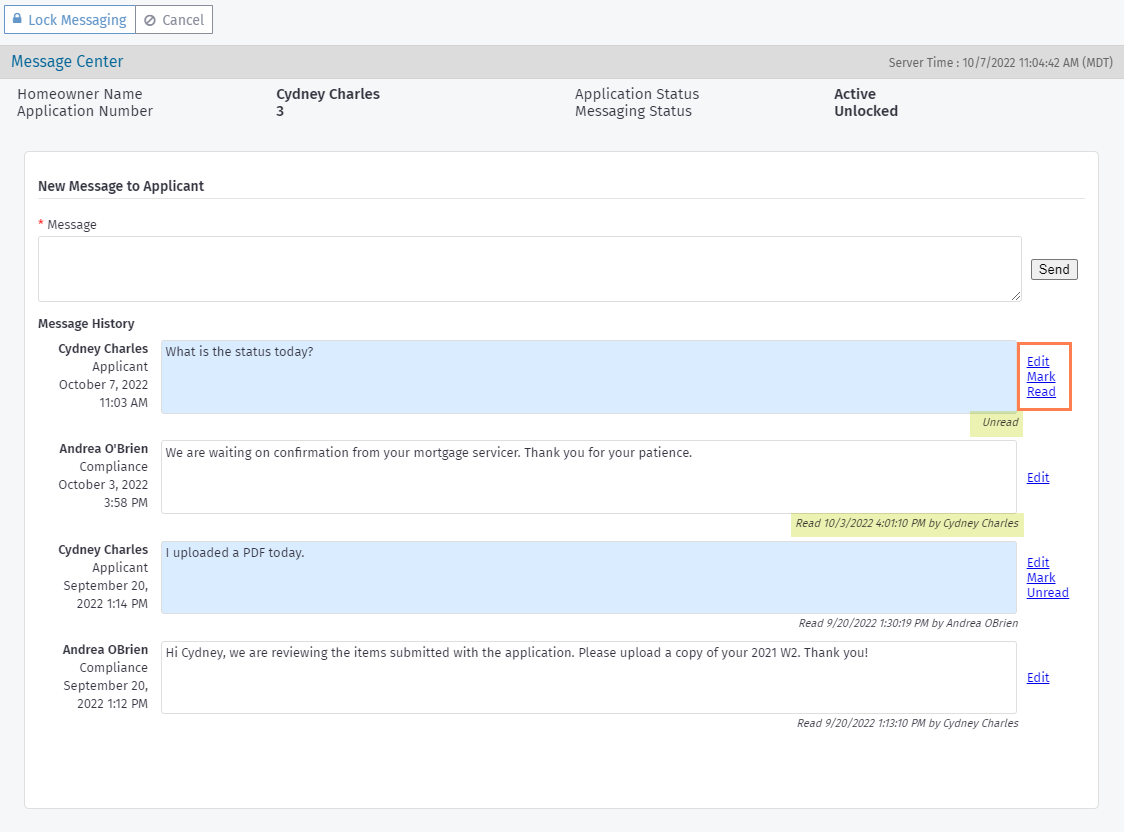Edit Cydney's 'What is the status today?' message
Viewport: 1124px width, 832px height.
[1037, 361]
